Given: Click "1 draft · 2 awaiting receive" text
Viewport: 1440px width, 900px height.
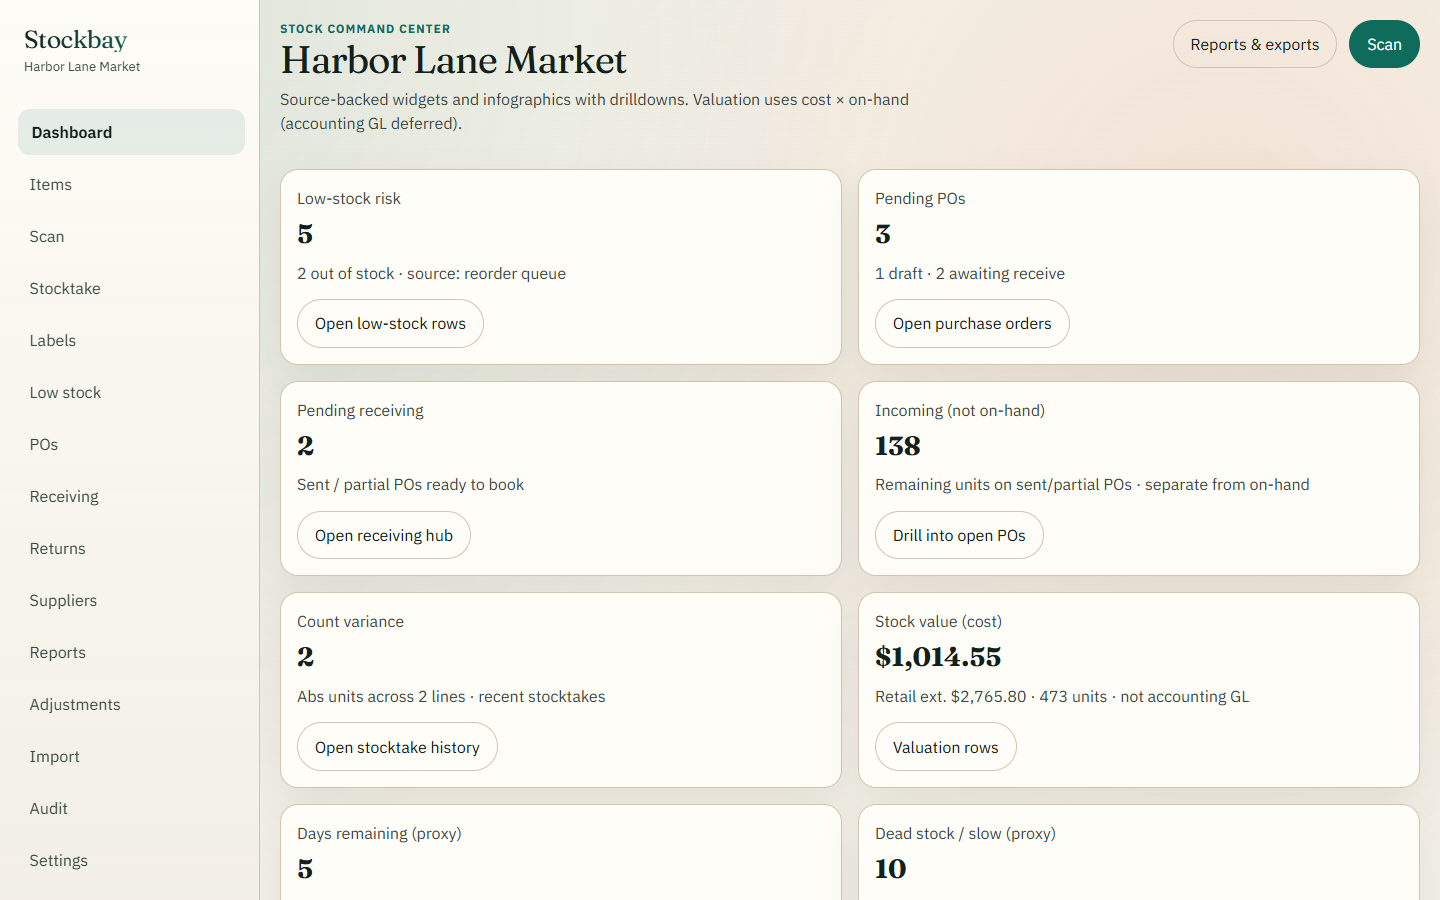Looking at the screenshot, I should point(970,274).
